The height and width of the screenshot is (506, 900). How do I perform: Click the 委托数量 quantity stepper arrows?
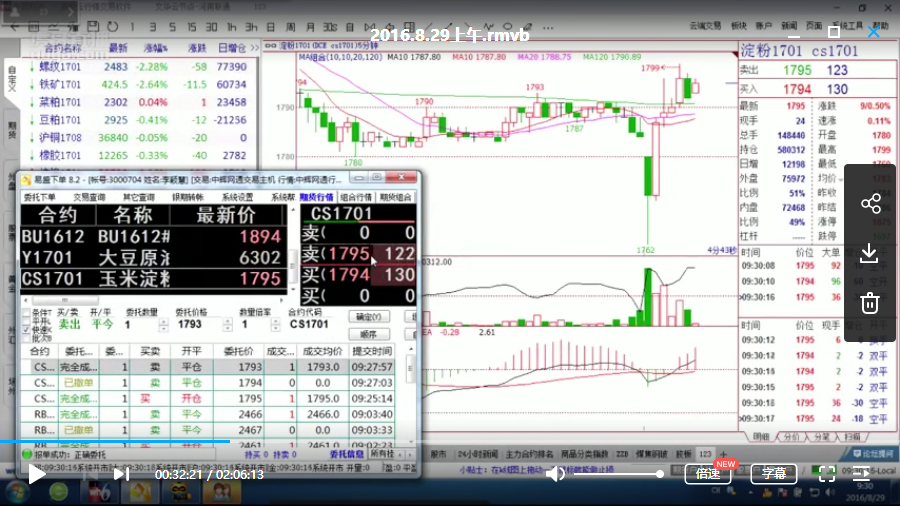[x=164, y=325]
